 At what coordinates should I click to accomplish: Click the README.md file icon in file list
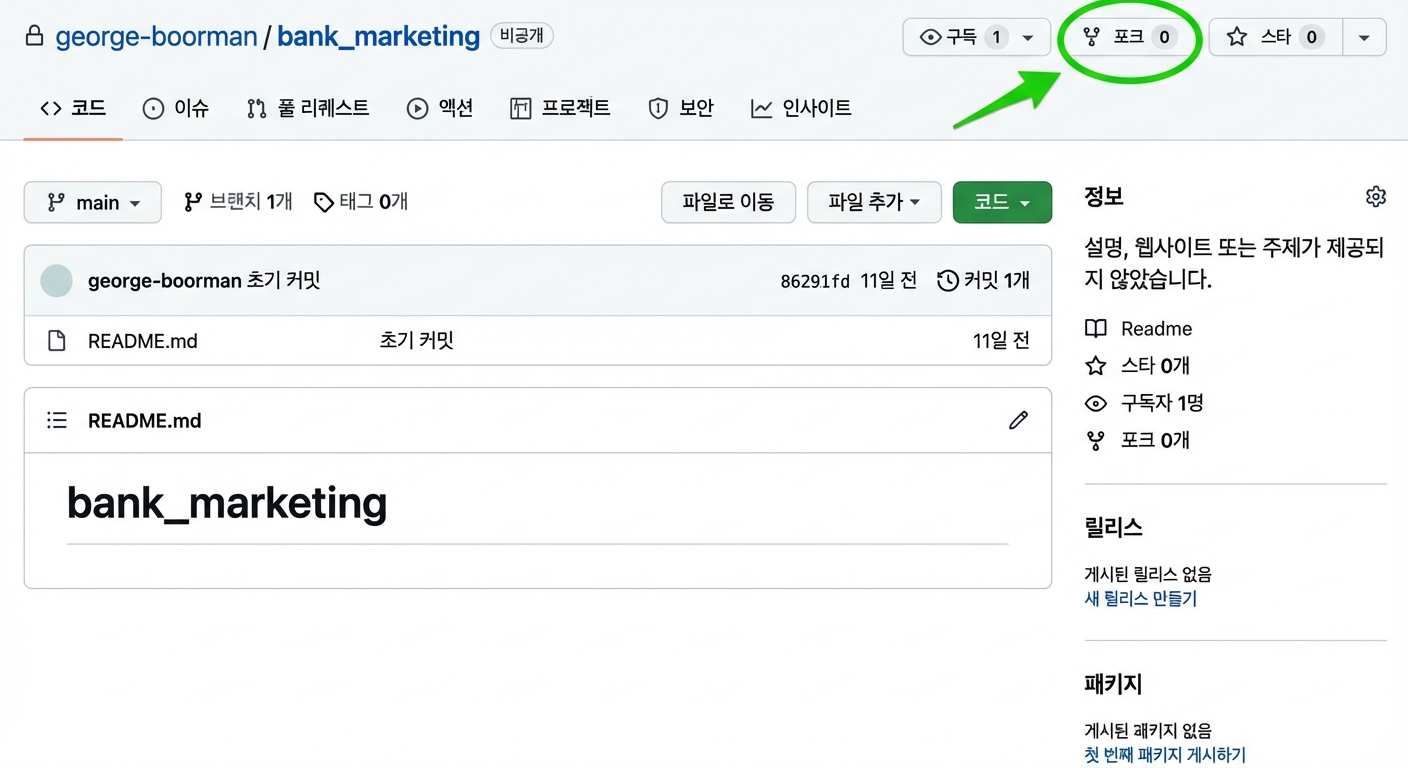(x=57, y=341)
